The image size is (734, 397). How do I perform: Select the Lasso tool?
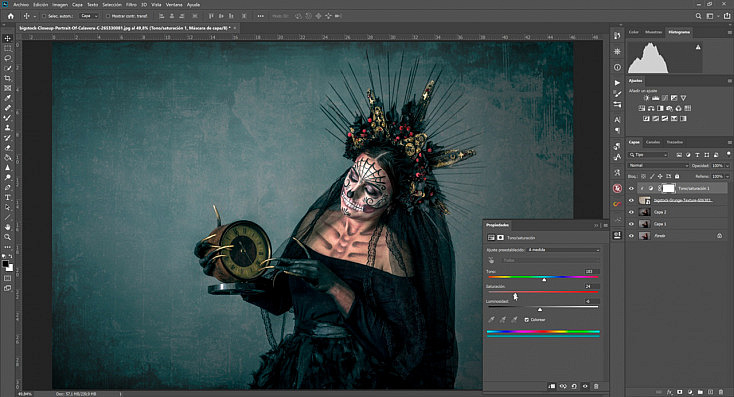tap(7, 58)
